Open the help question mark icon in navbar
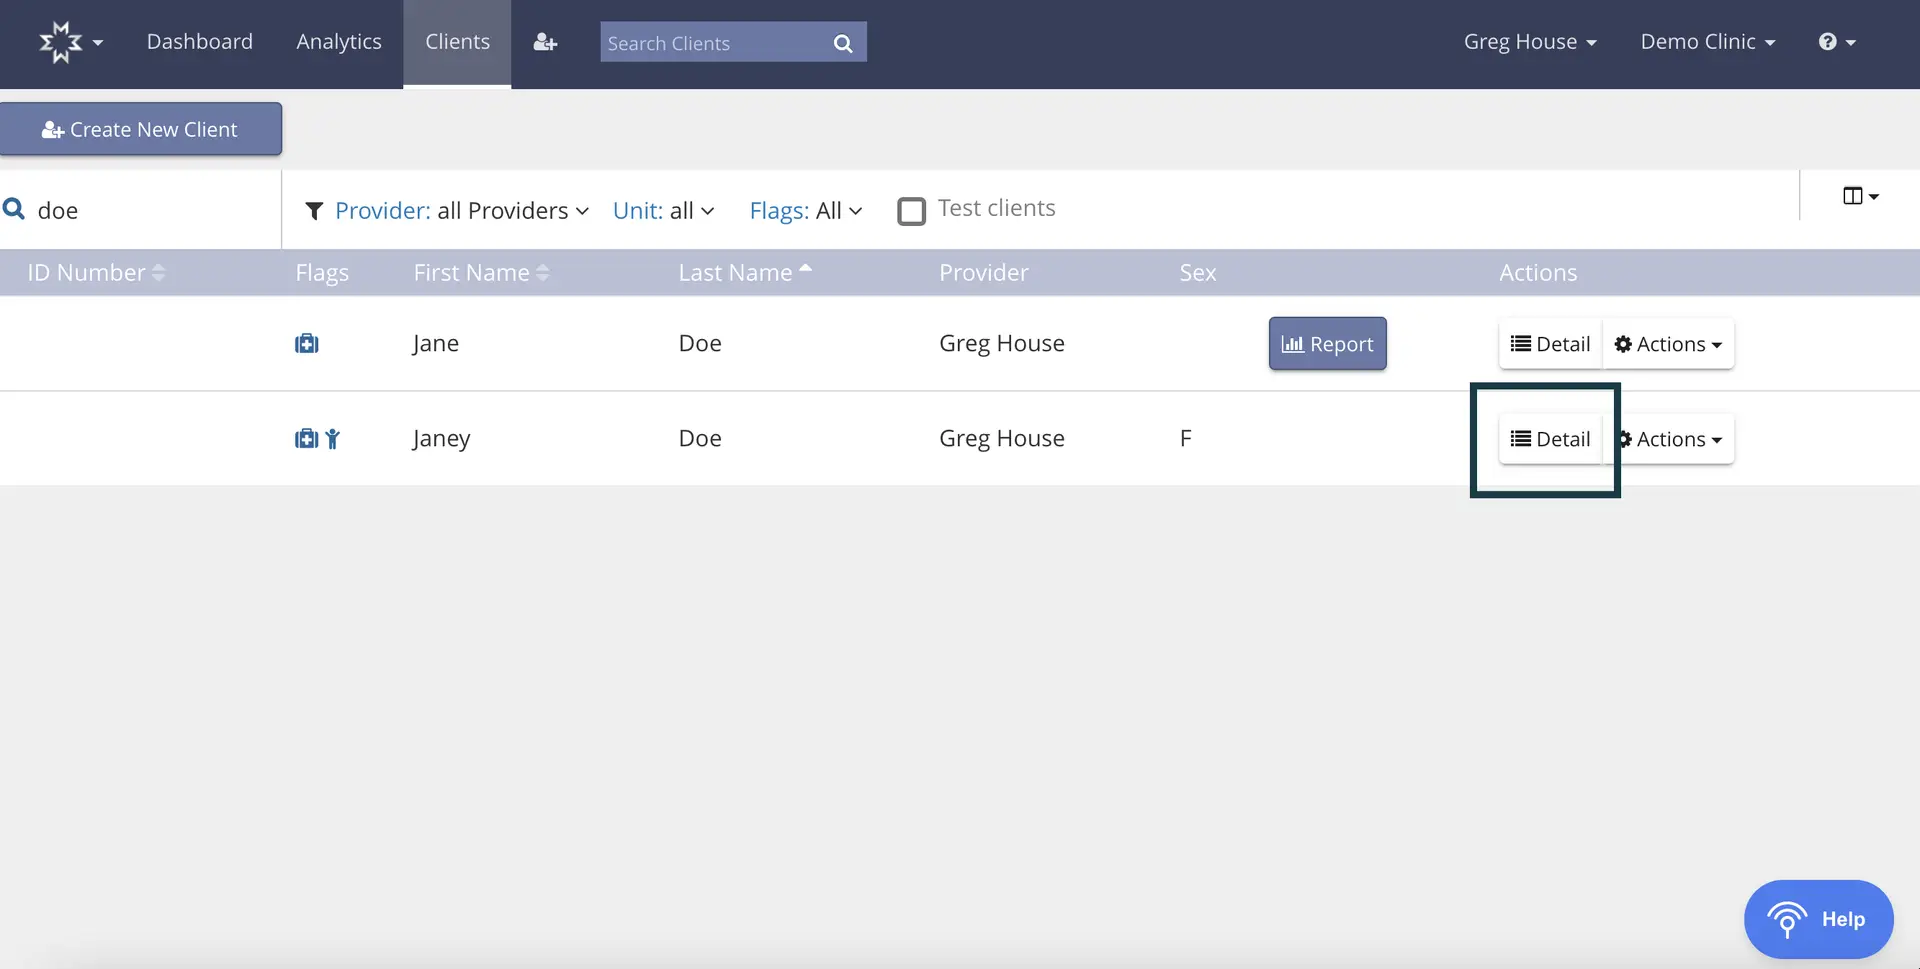The height and width of the screenshot is (969, 1920). [x=1831, y=41]
